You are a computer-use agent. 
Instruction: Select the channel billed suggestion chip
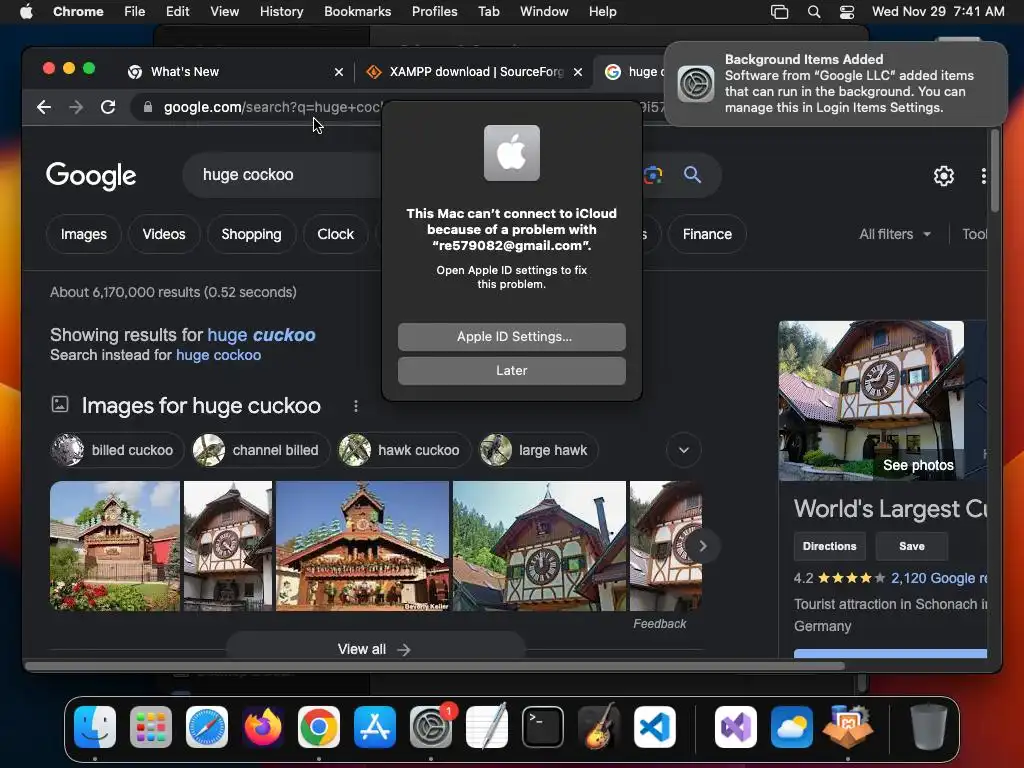pyautogui.click(x=261, y=450)
